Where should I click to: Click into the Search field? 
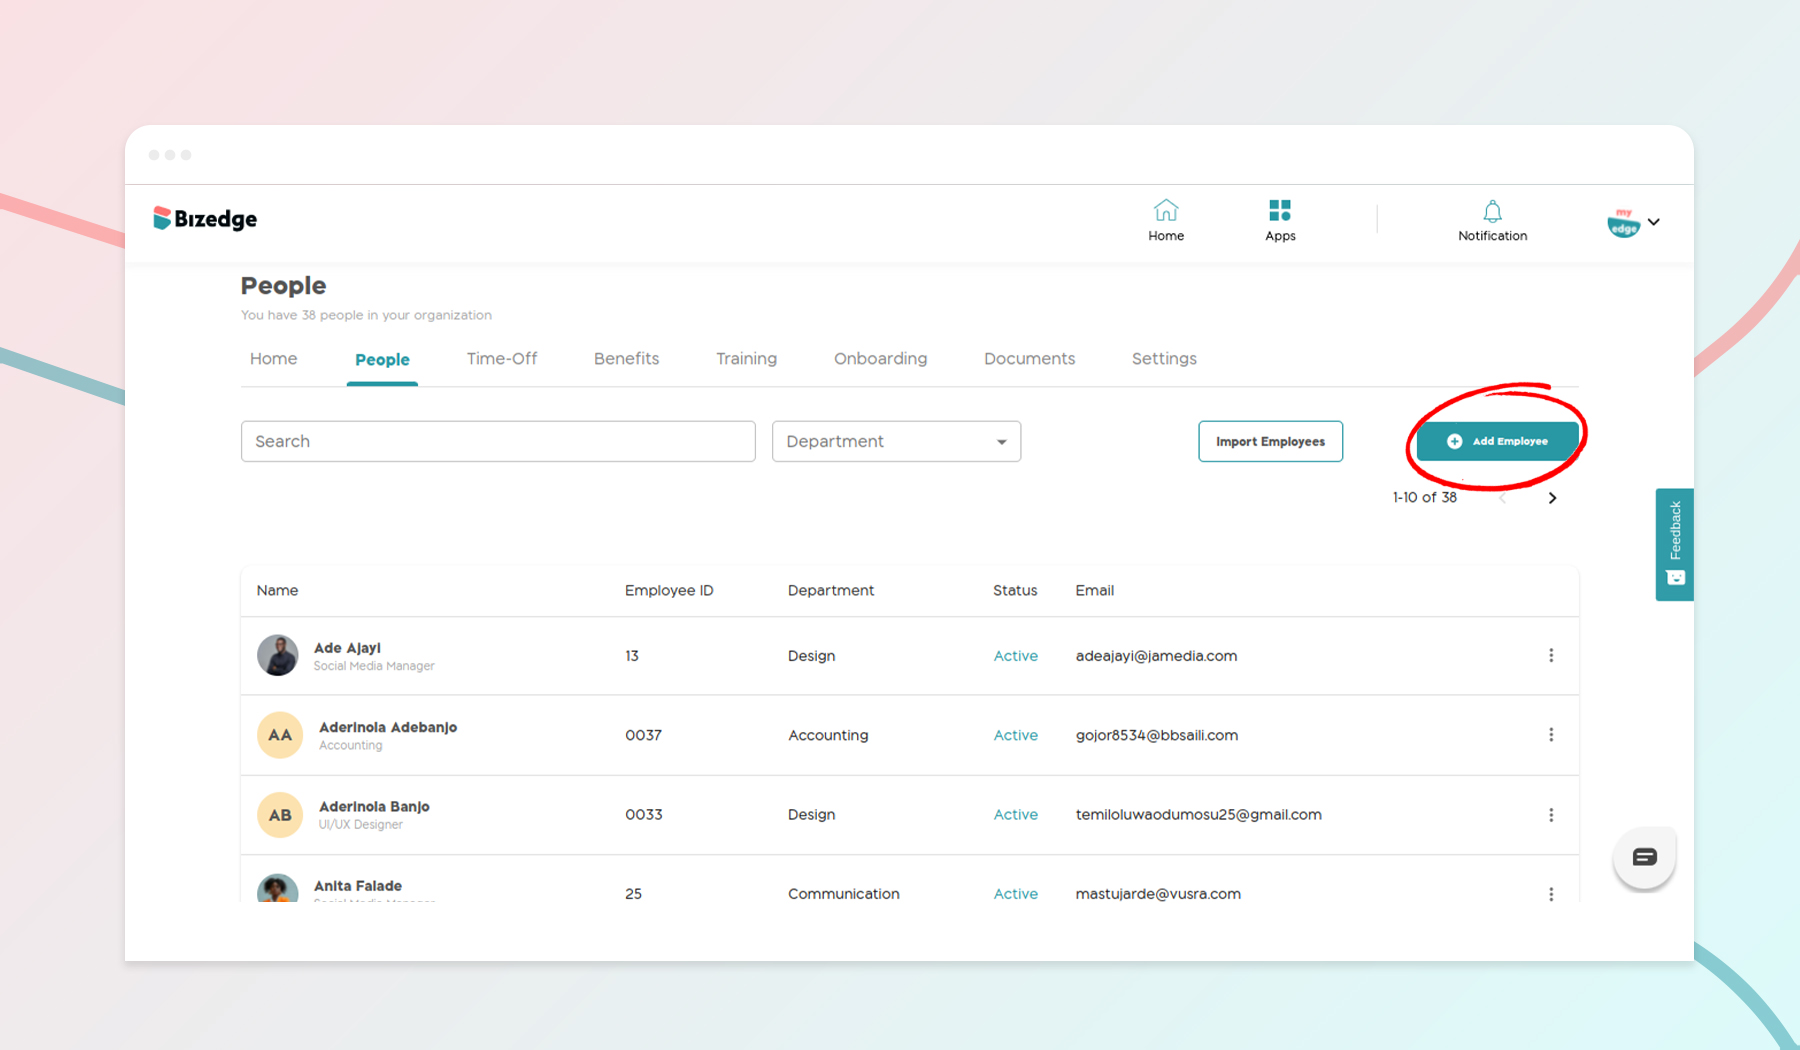coord(497,442)
